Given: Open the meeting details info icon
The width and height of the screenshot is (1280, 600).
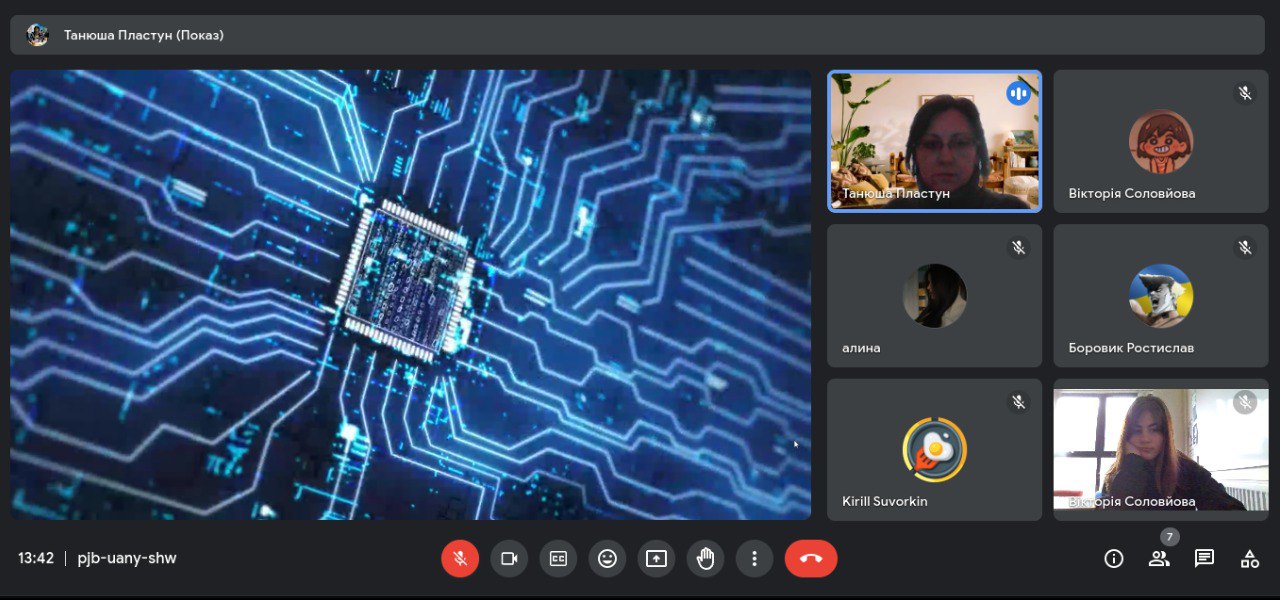Looking at the screenshot, I should (x=1113, y=558).
